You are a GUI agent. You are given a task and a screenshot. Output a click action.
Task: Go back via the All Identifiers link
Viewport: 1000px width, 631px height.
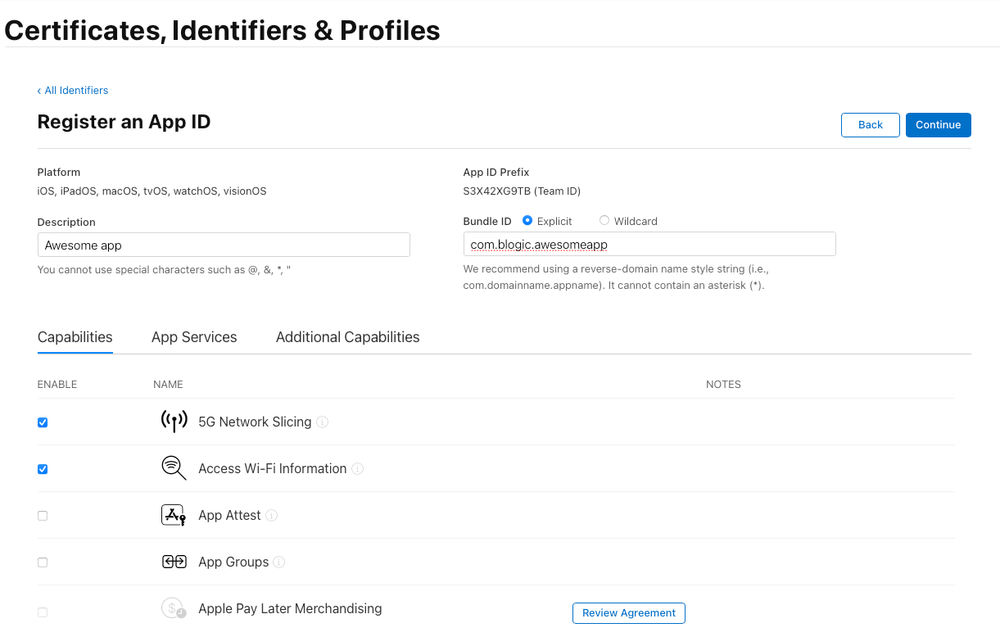coord(72,90)
